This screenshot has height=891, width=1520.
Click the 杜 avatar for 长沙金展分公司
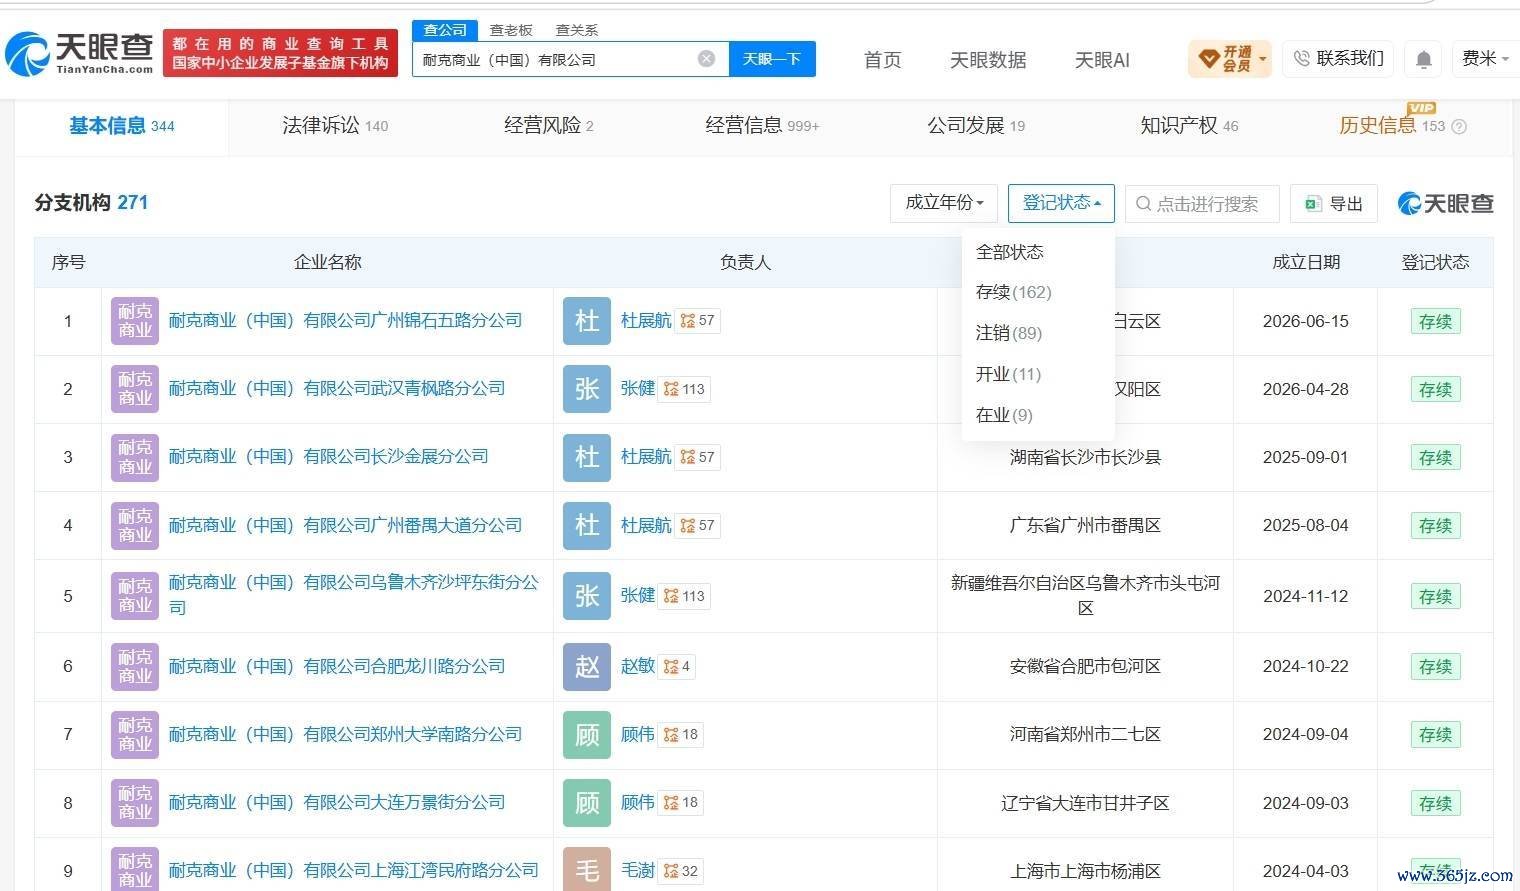587,457
